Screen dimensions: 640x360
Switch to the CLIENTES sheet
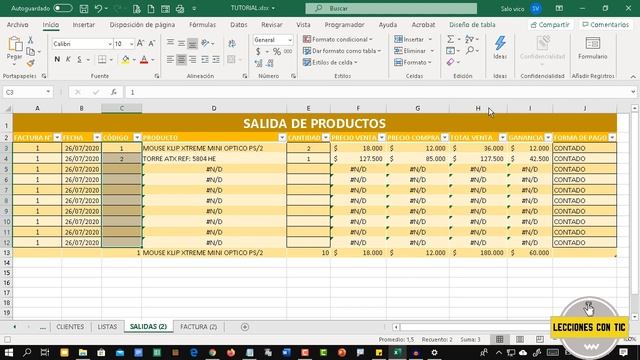[70, 327]
